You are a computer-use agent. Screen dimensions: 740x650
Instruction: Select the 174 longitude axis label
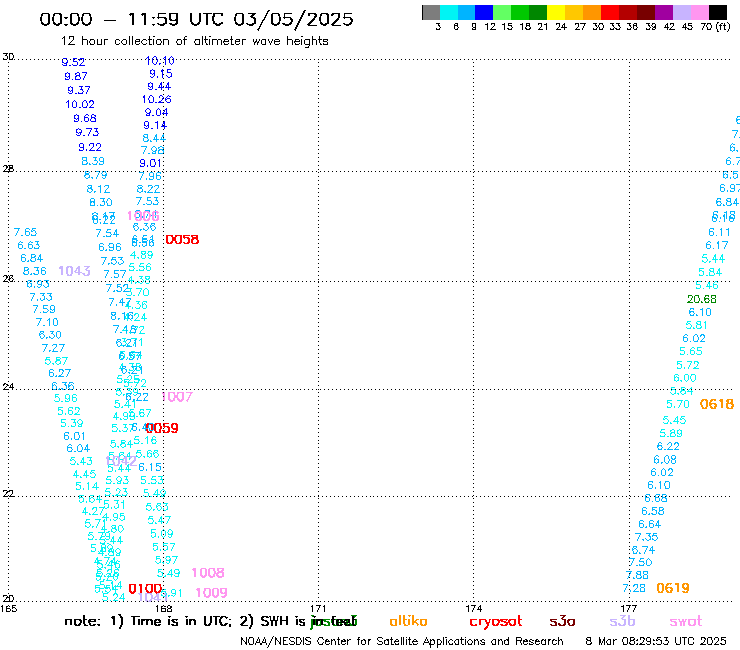(473, 608)
